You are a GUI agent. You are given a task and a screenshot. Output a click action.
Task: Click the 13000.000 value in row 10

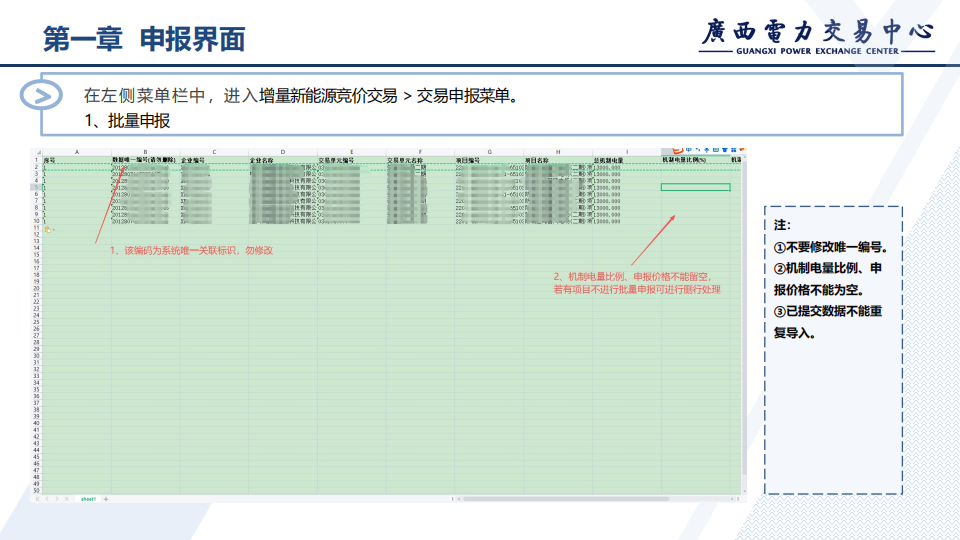607,221
